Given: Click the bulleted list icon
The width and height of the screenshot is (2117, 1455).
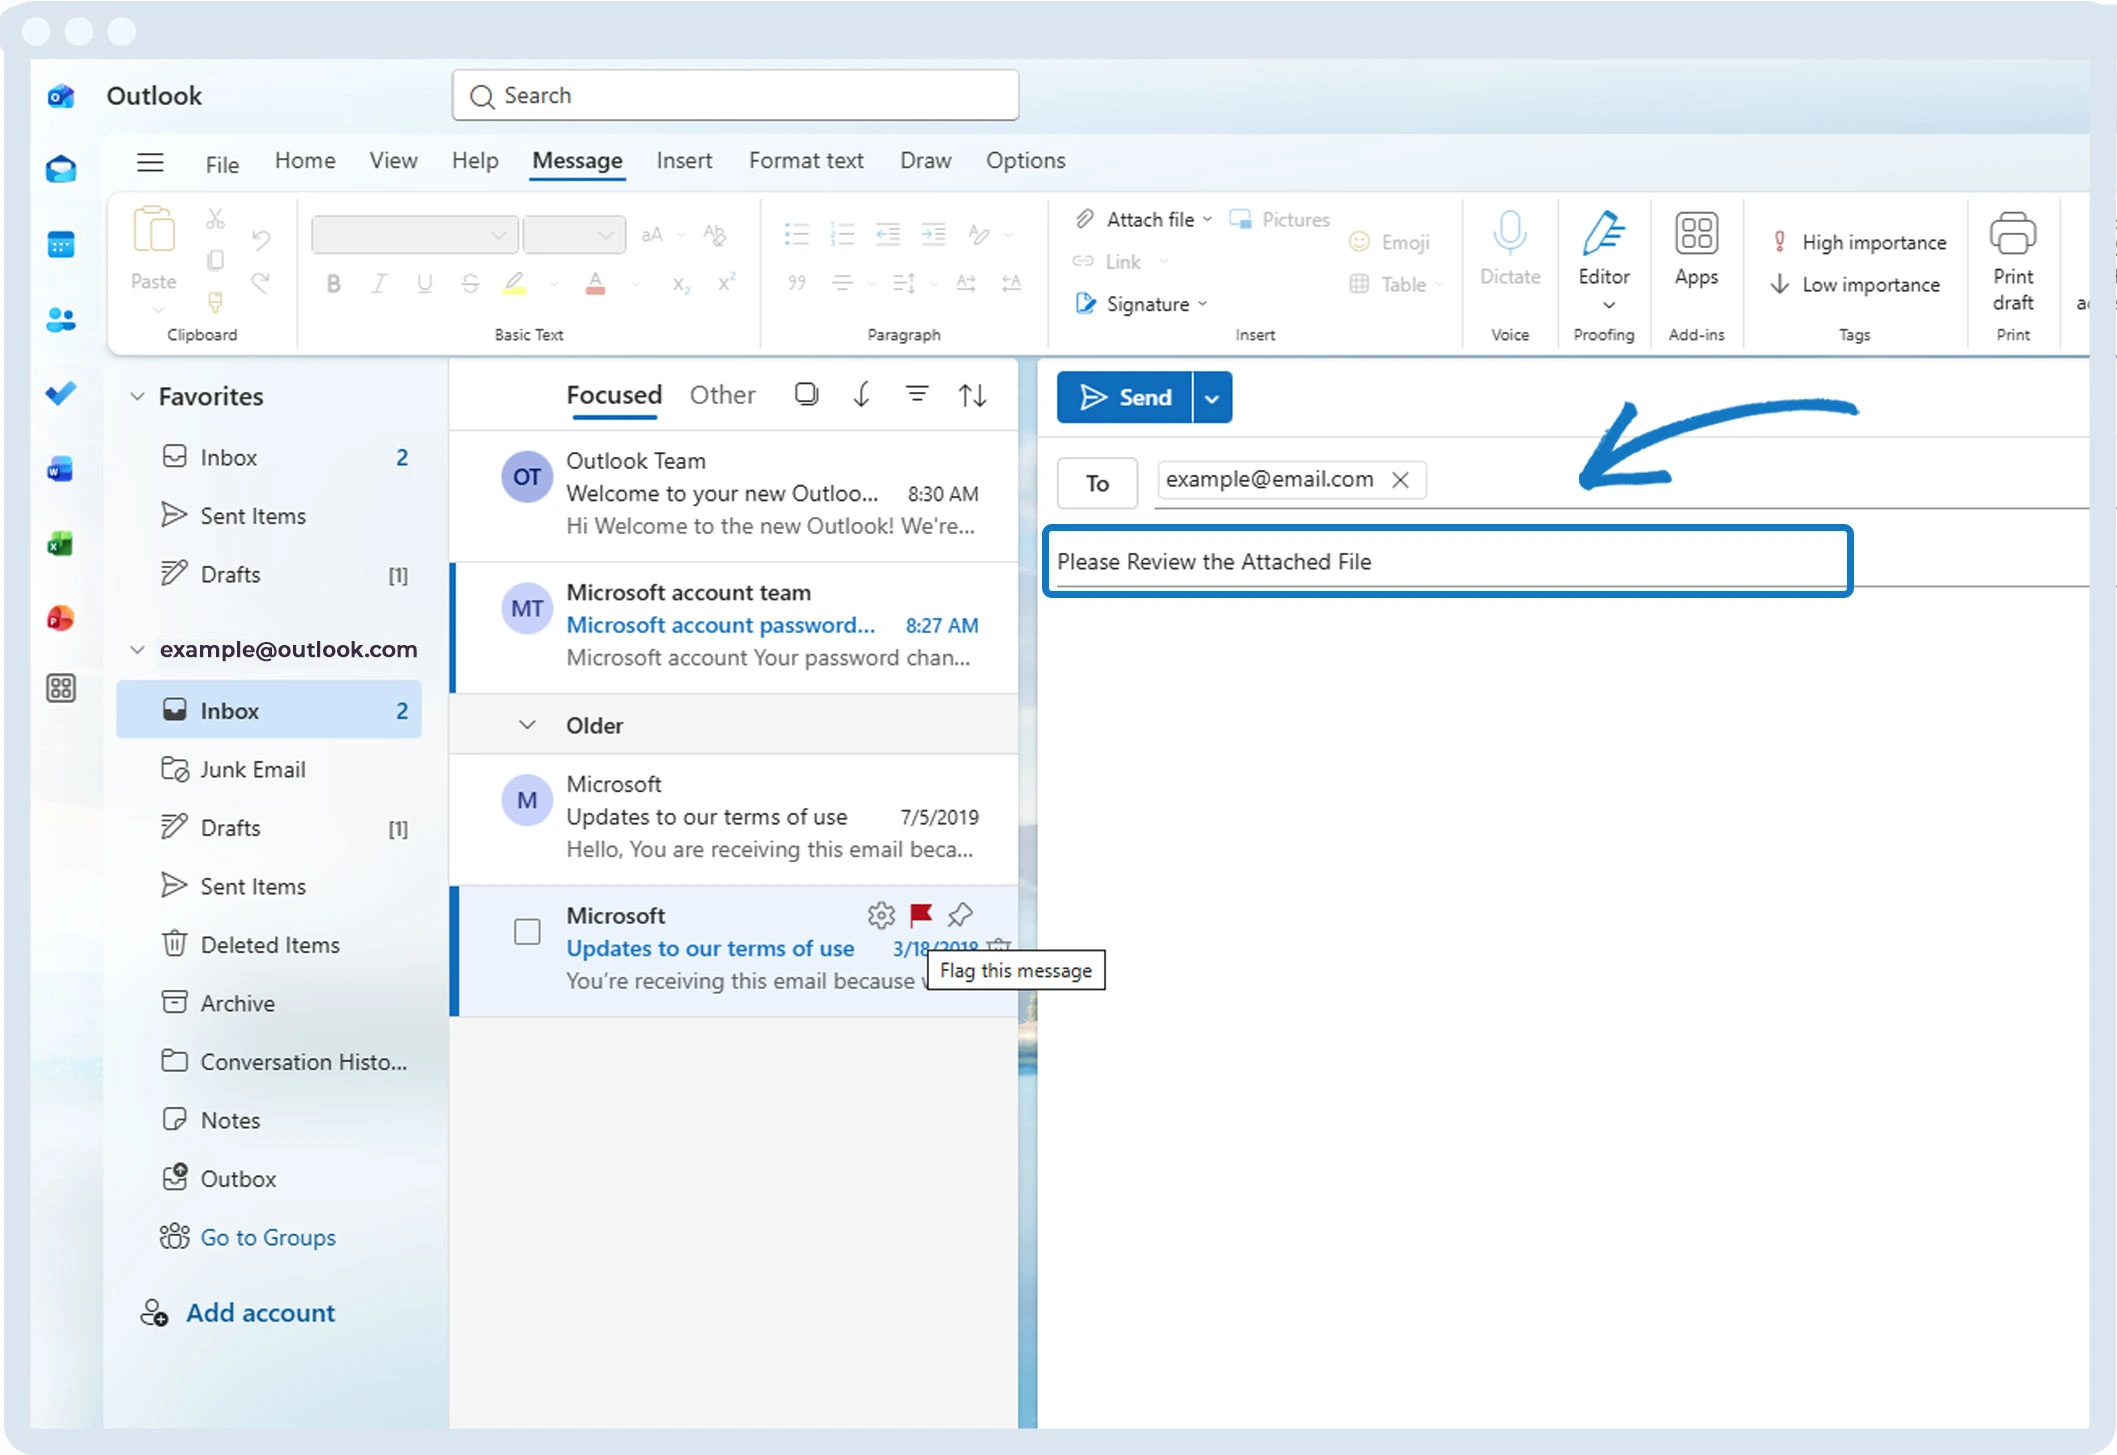Looking at the screenshot, I should pos(797,235).
